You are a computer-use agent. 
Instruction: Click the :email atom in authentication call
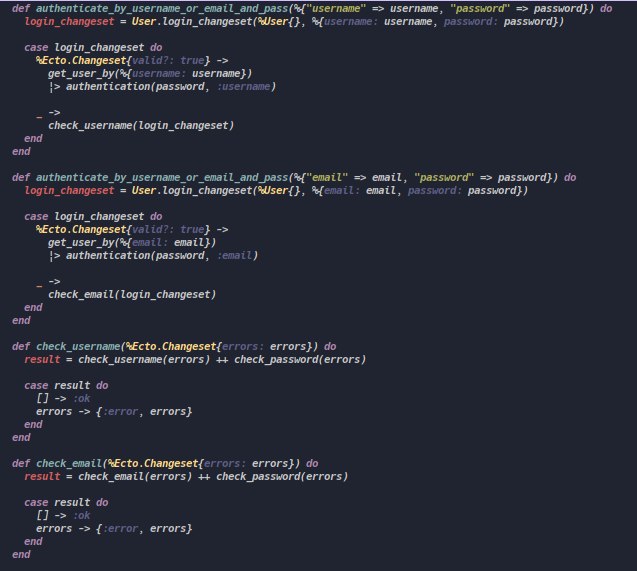(234, 255)
